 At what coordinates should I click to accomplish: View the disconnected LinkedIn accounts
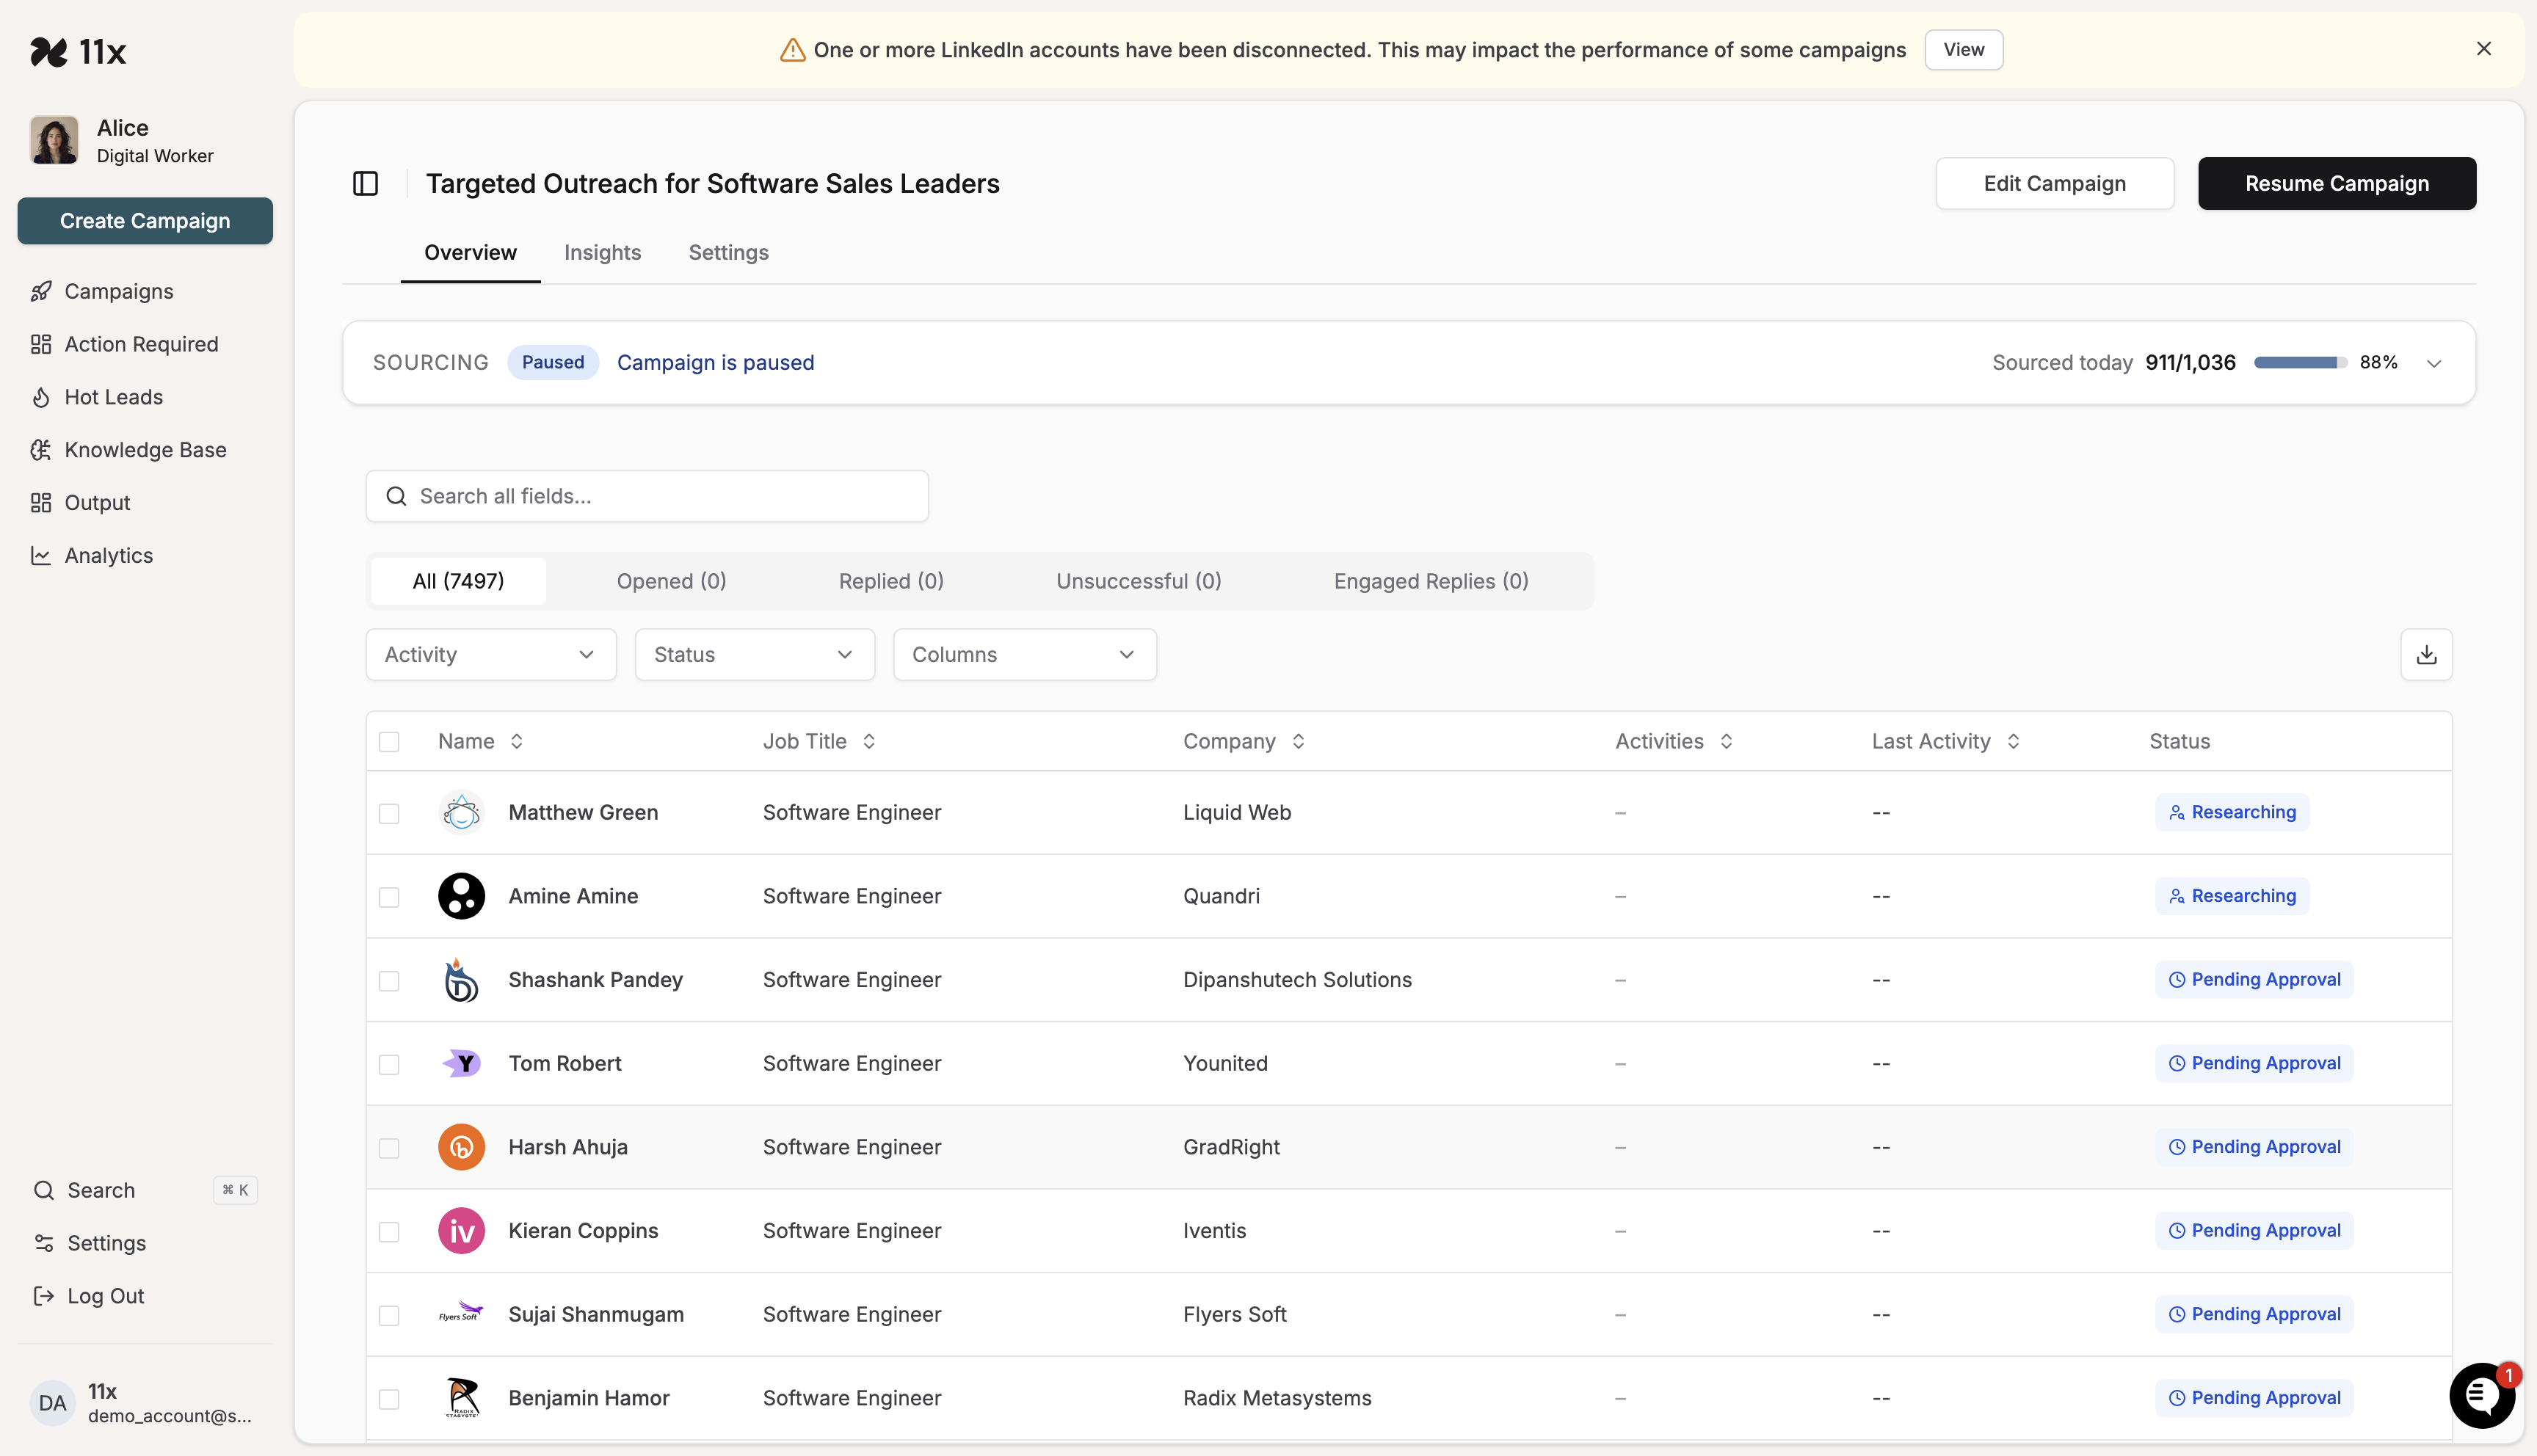(x=1963, y=49)
